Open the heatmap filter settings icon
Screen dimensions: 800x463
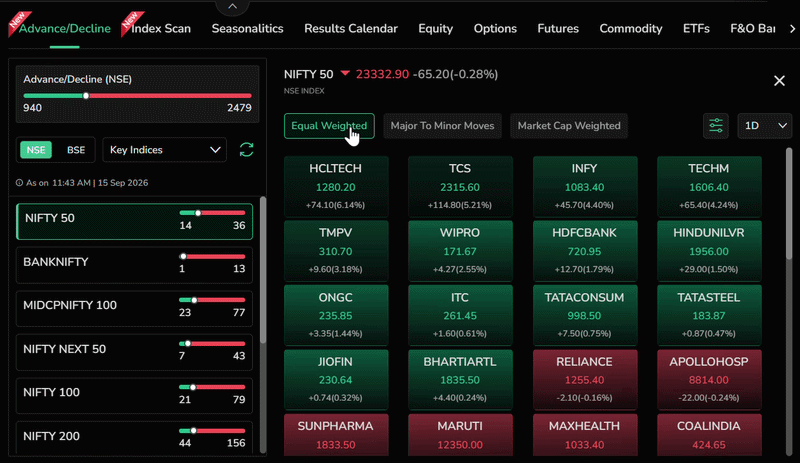(x=716, y=126)
